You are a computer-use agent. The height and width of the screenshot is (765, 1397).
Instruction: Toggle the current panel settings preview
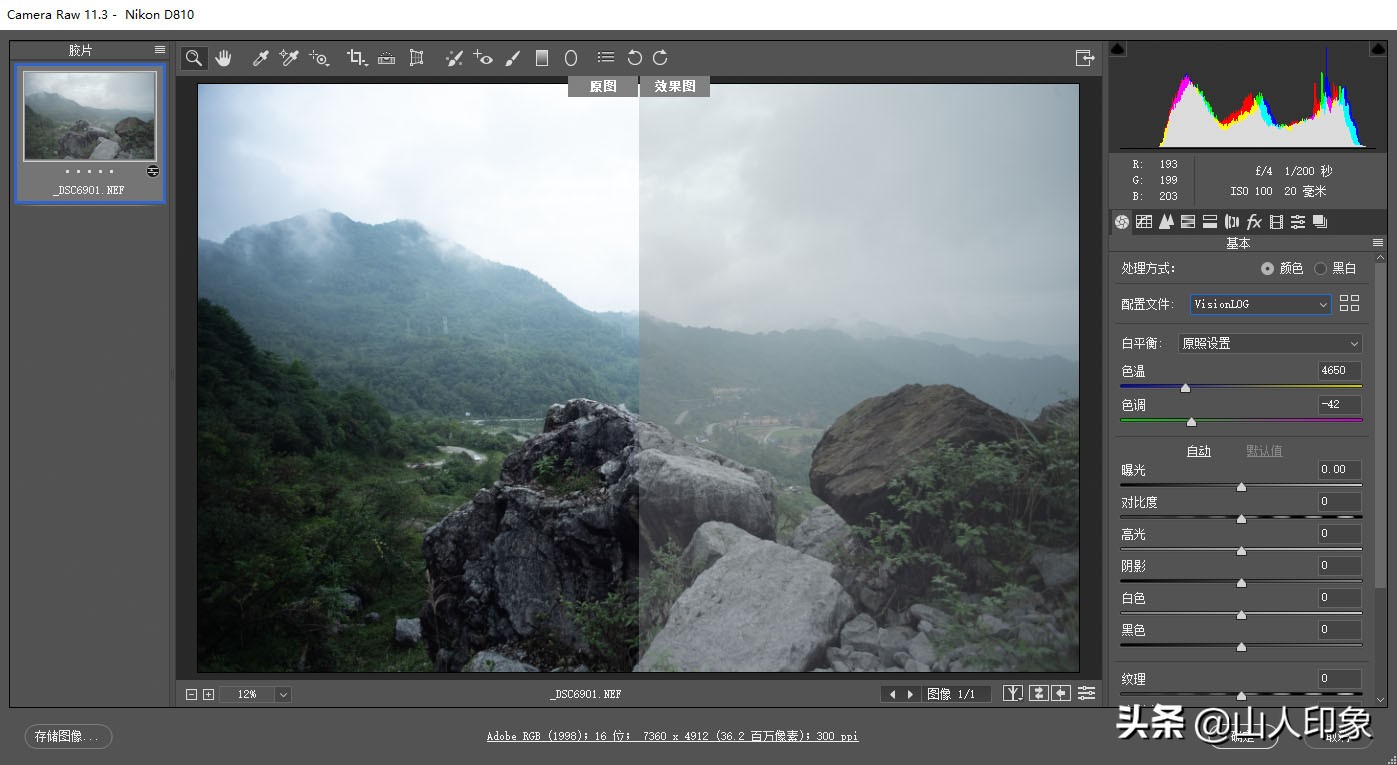point(1086,693)
